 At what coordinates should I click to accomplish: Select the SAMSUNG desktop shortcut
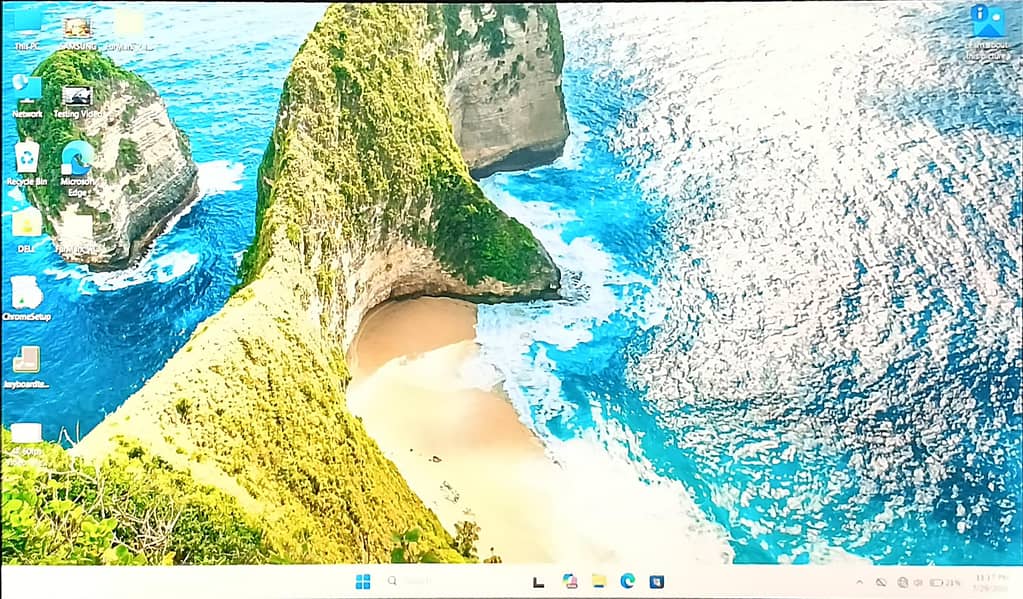[x=78, y=33]
